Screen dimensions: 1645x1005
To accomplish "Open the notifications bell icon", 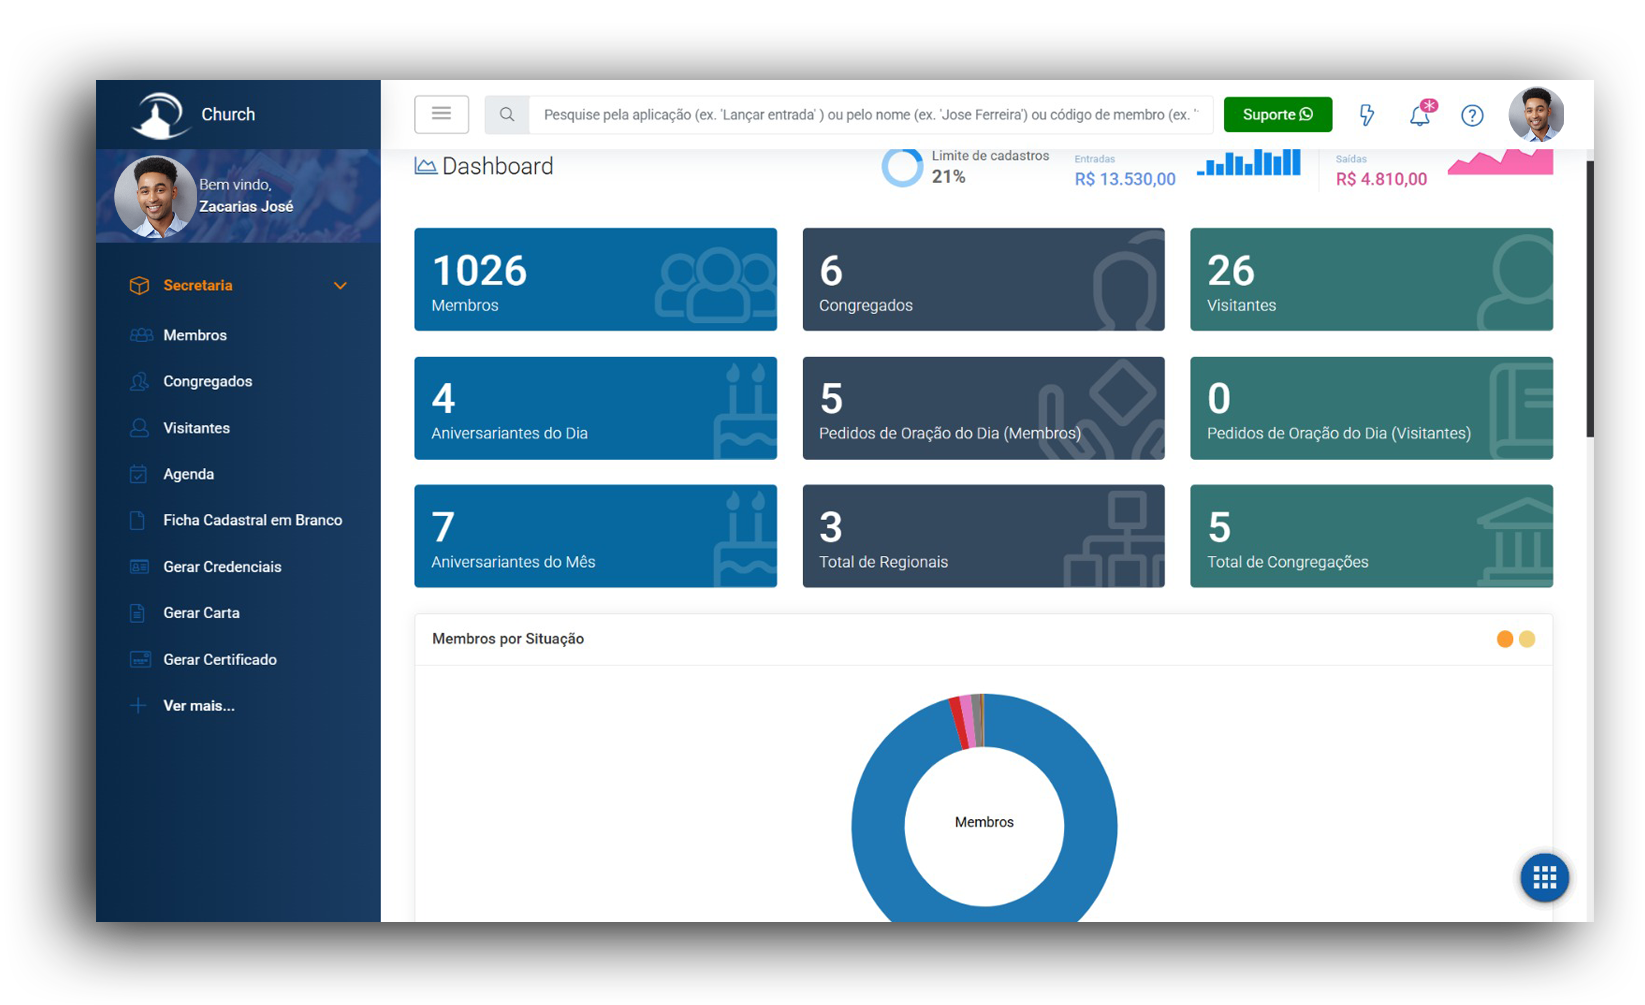I will click(1420, 115).
